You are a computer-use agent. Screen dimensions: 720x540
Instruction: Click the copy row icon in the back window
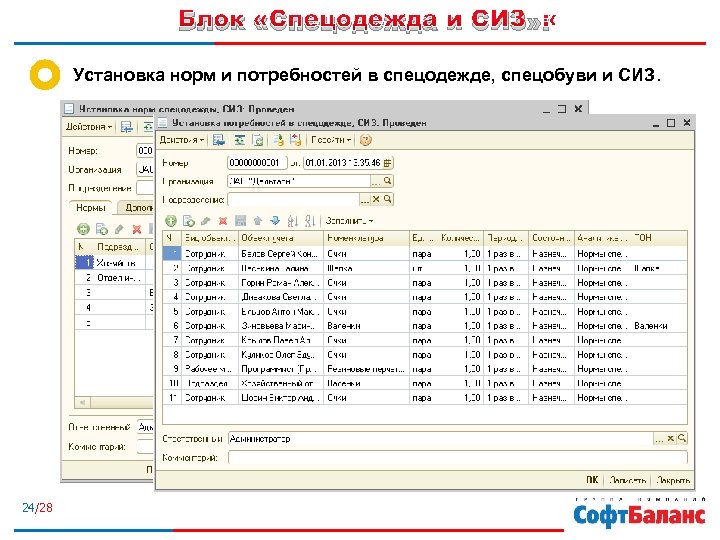101,229
